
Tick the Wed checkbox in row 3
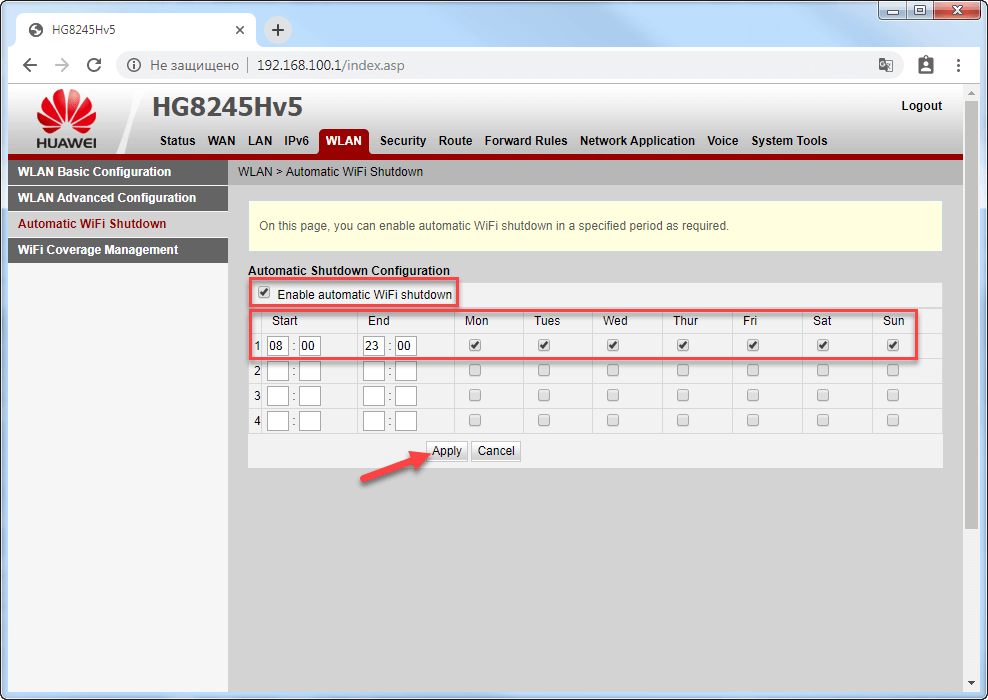click(613, 395)
